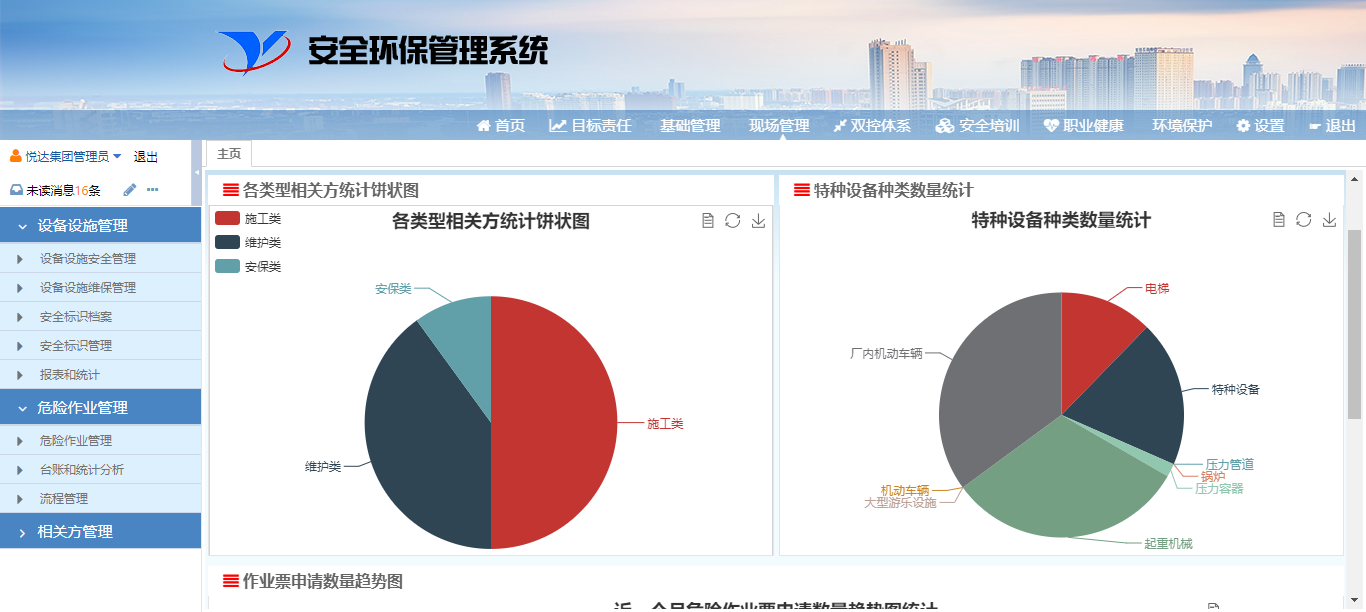Click the 退出 link next to username
Viewport: 1366px width, 612px height.
146,157
